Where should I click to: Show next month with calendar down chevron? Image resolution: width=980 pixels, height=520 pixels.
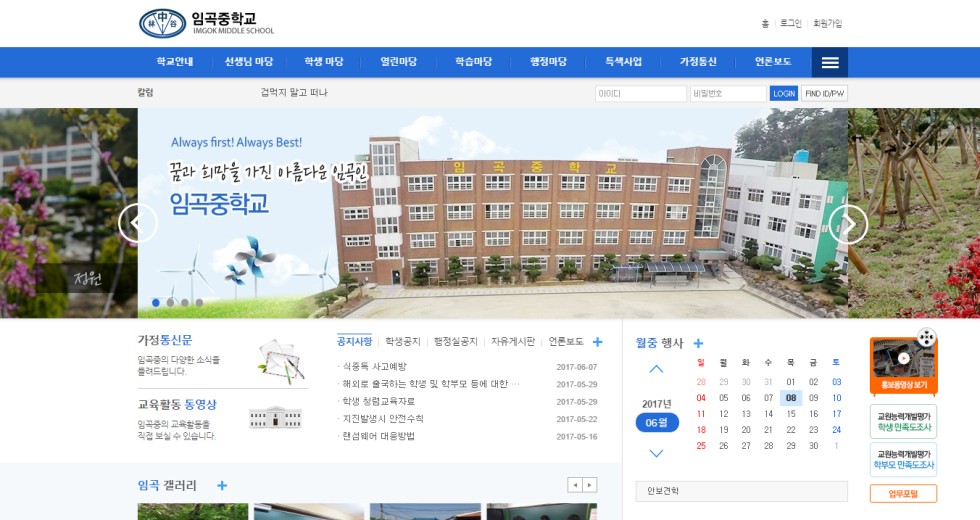coord(656,453)
